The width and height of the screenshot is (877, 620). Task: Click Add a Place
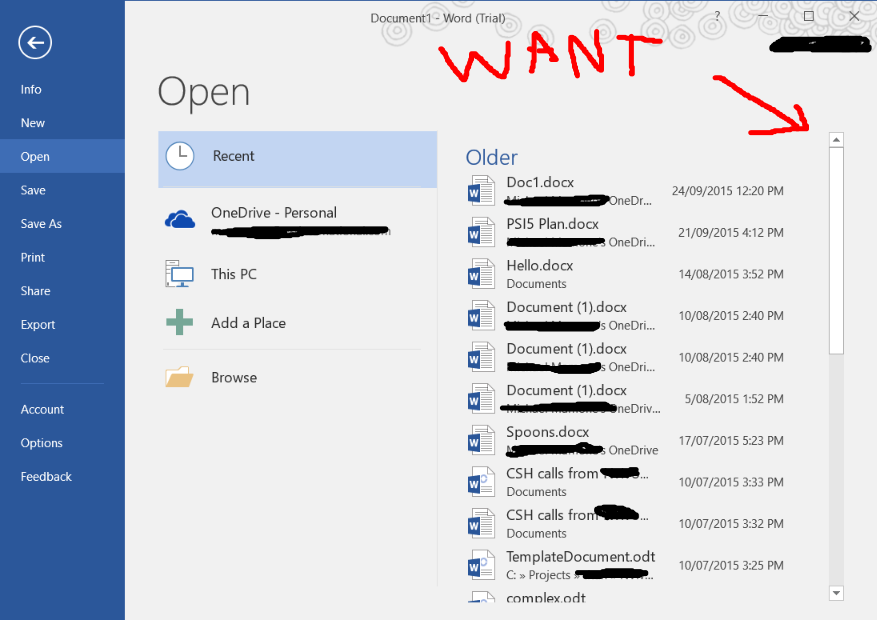click(x=298, y=323)
